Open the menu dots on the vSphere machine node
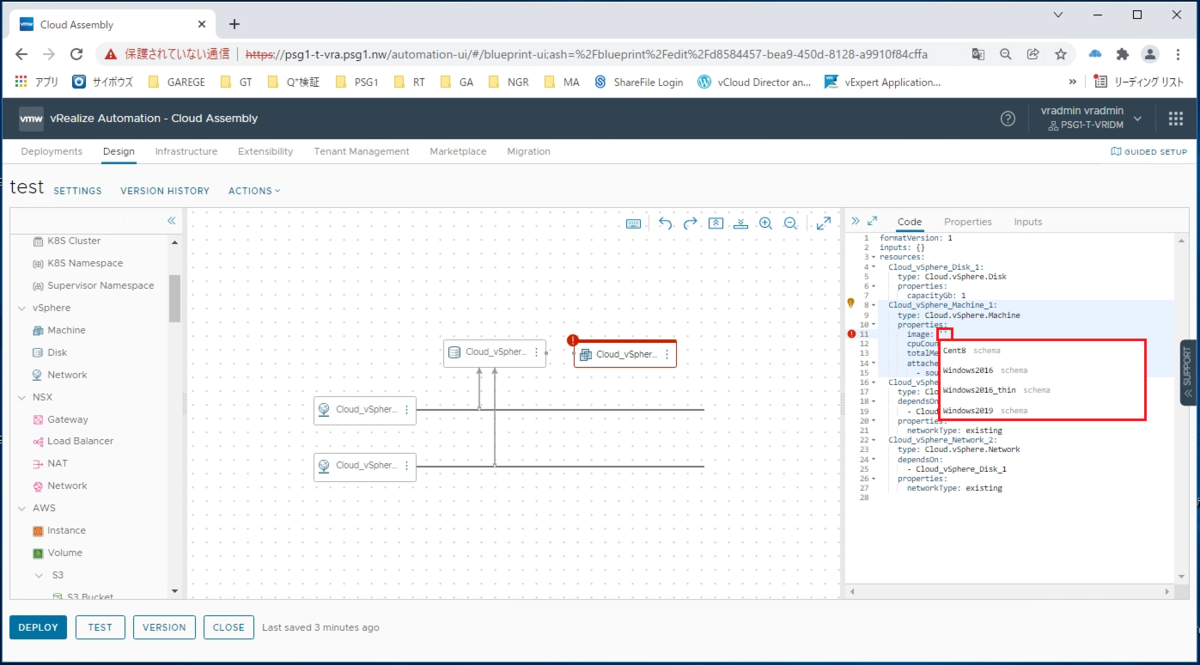 pyautogui.click(x=667, y=354)
